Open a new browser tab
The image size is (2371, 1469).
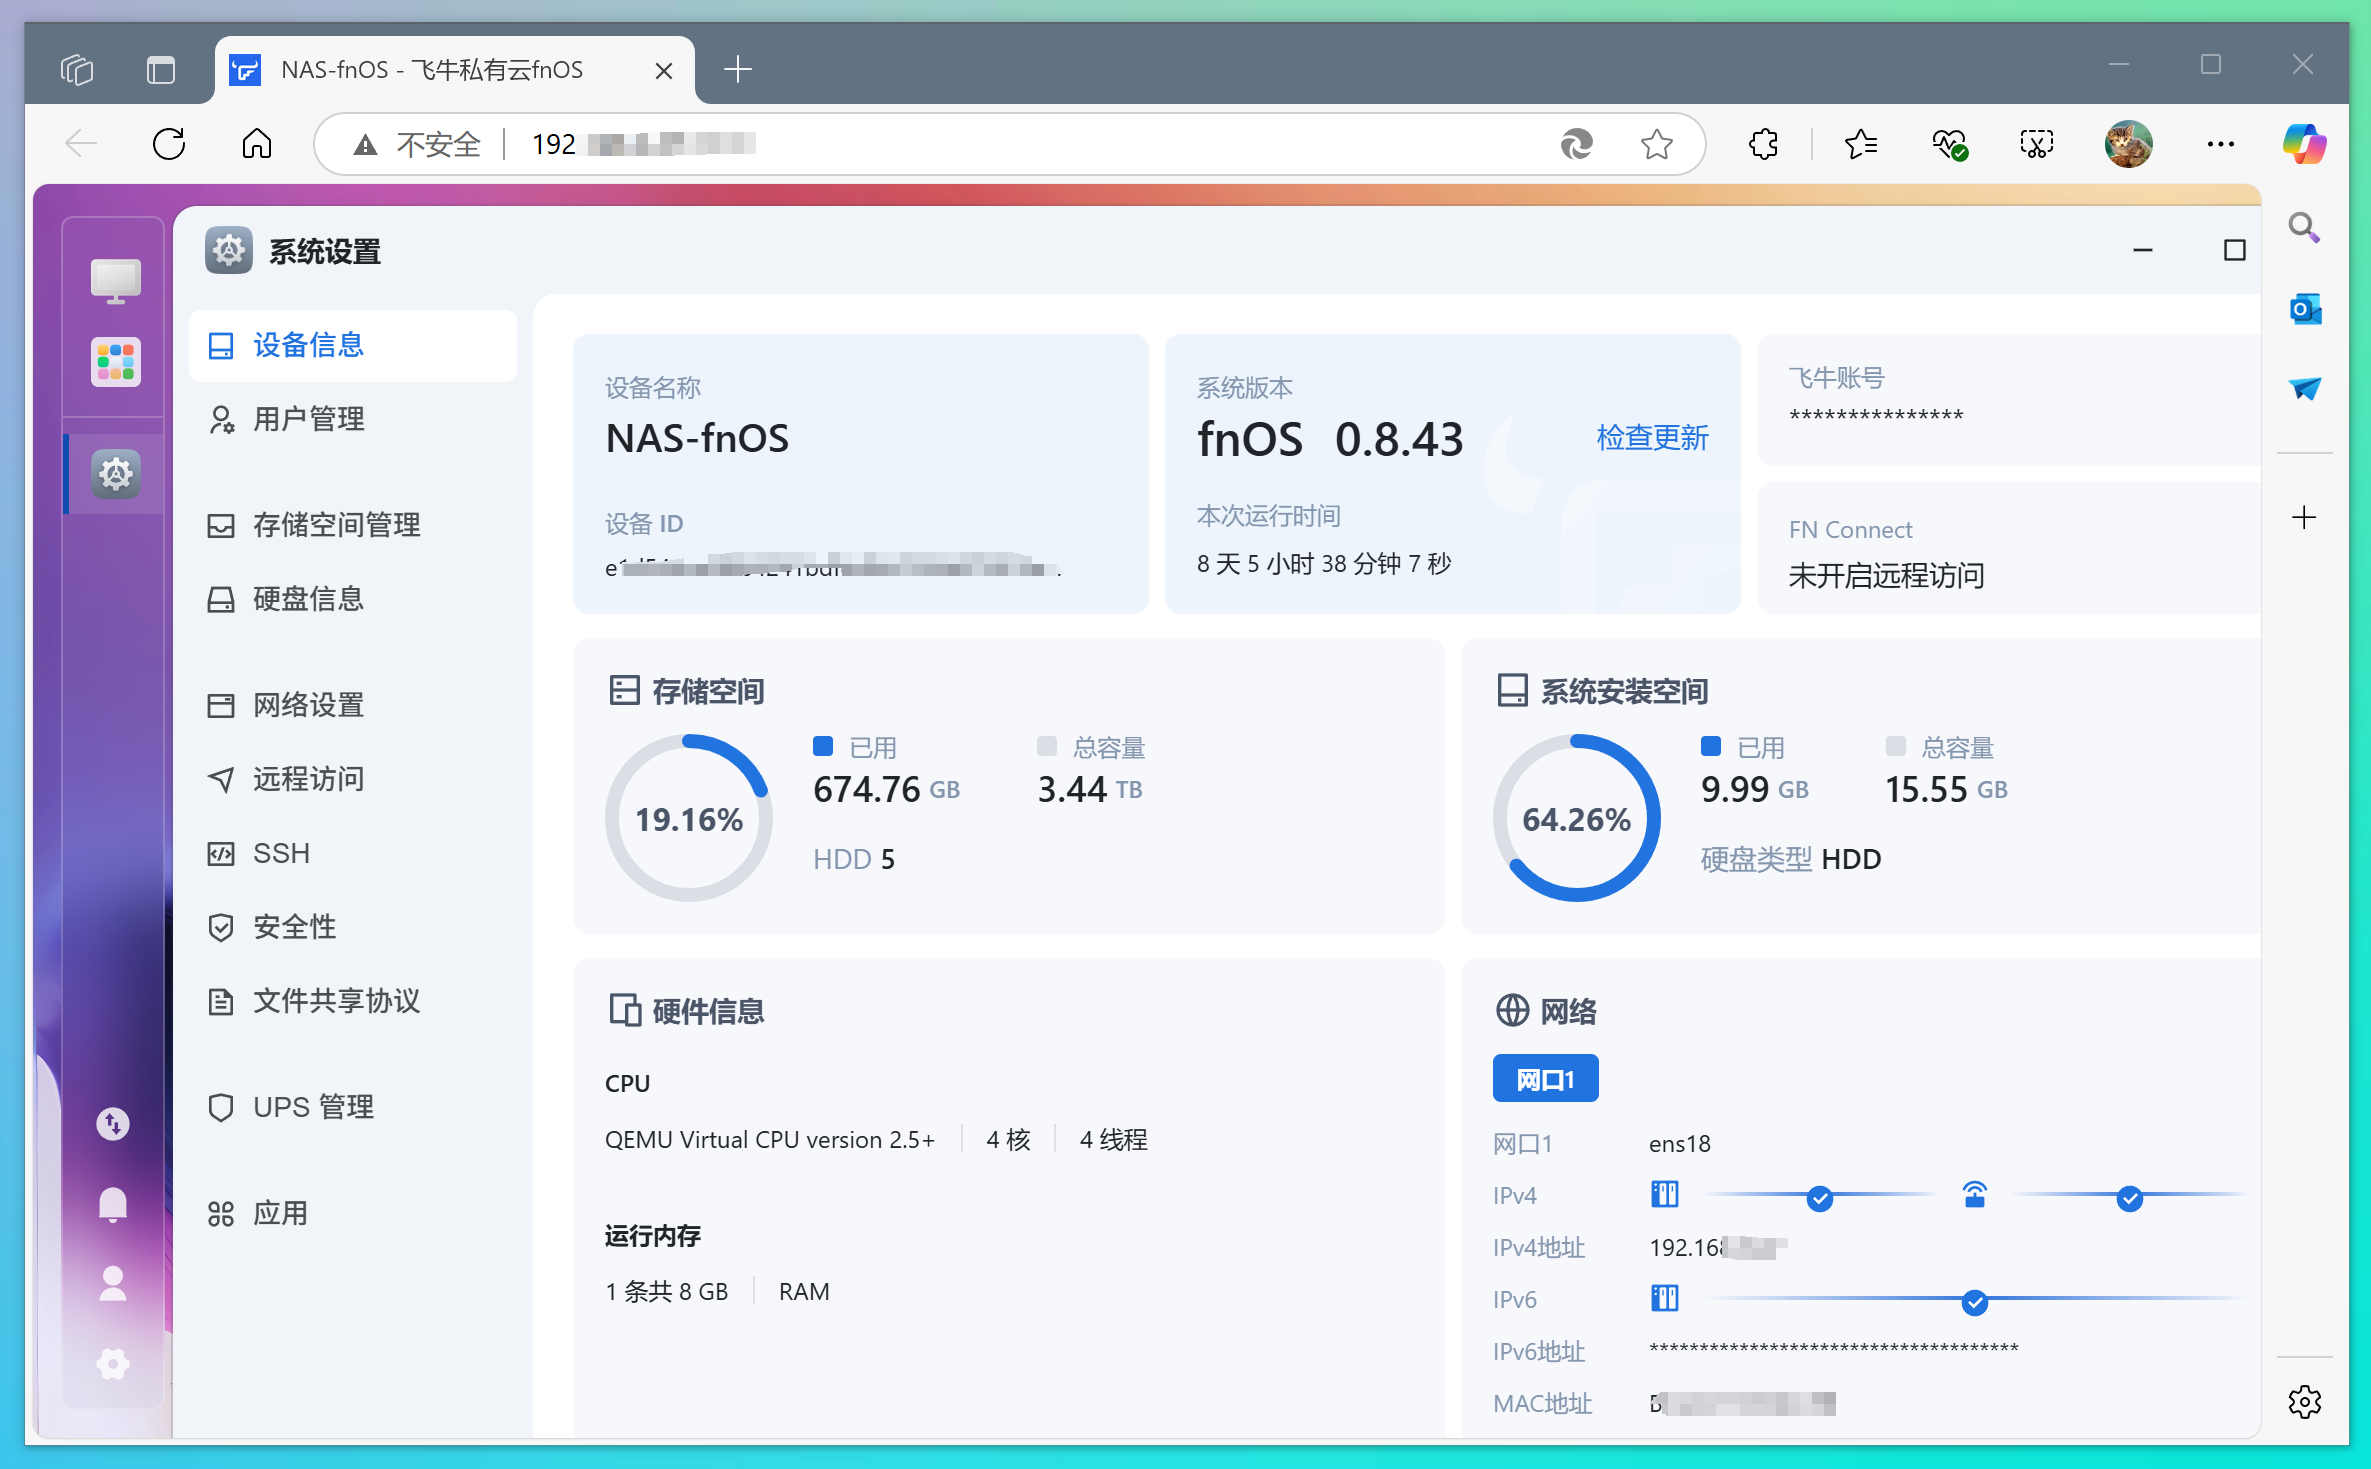pos(737,69)
